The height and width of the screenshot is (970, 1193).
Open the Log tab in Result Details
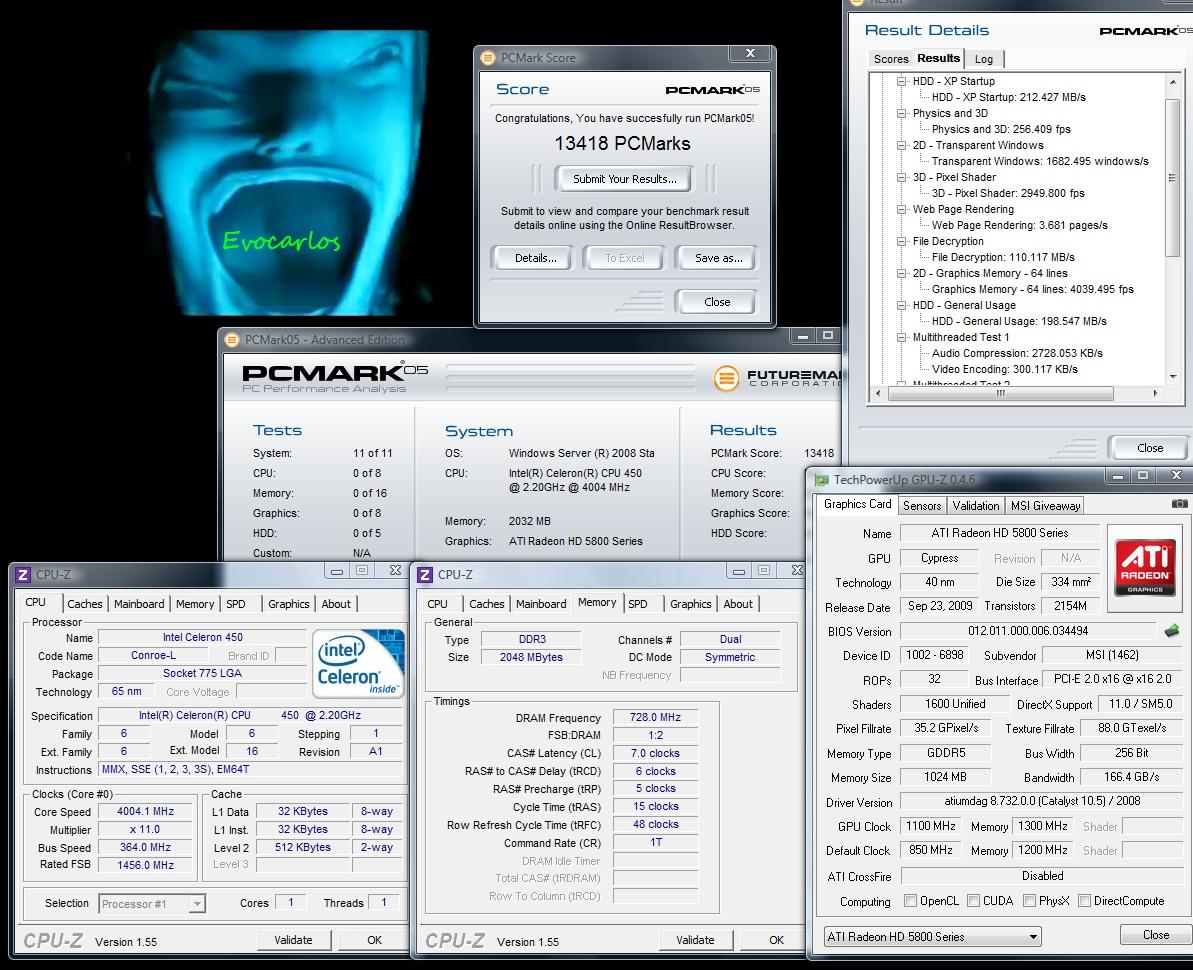(x=984, y=59)
